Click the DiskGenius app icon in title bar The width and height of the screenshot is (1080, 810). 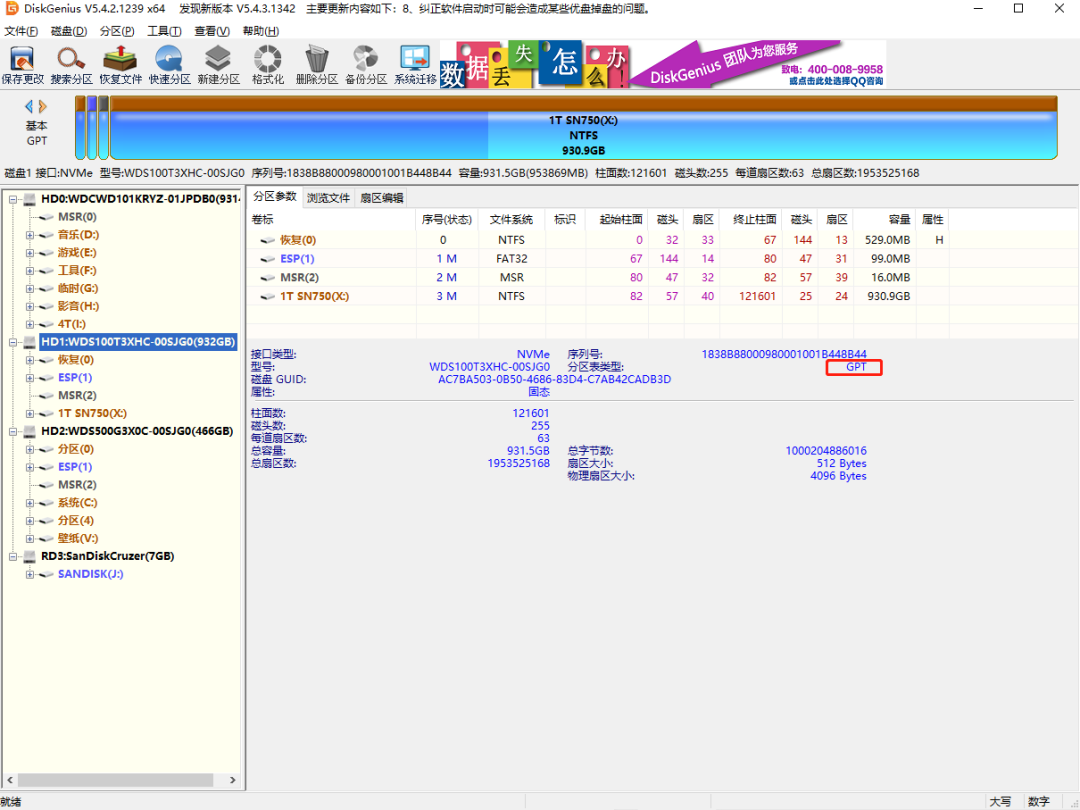click(12, 8)
